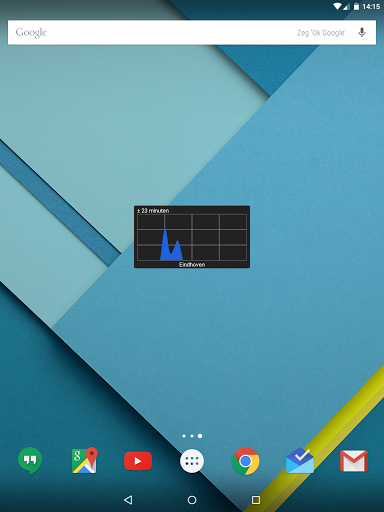
Task: Open the Inbox by Gmail app
Action: coord(300,461)
